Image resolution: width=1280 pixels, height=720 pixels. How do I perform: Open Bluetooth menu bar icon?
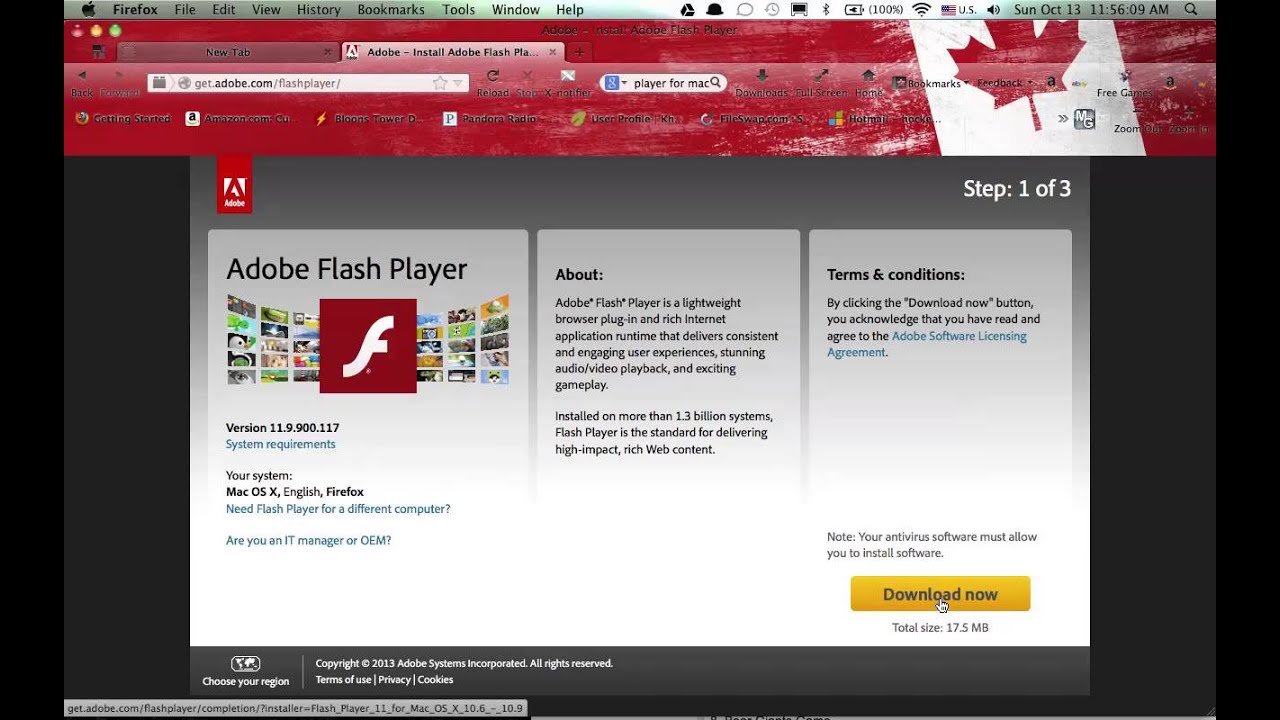(x=826, y=10)
